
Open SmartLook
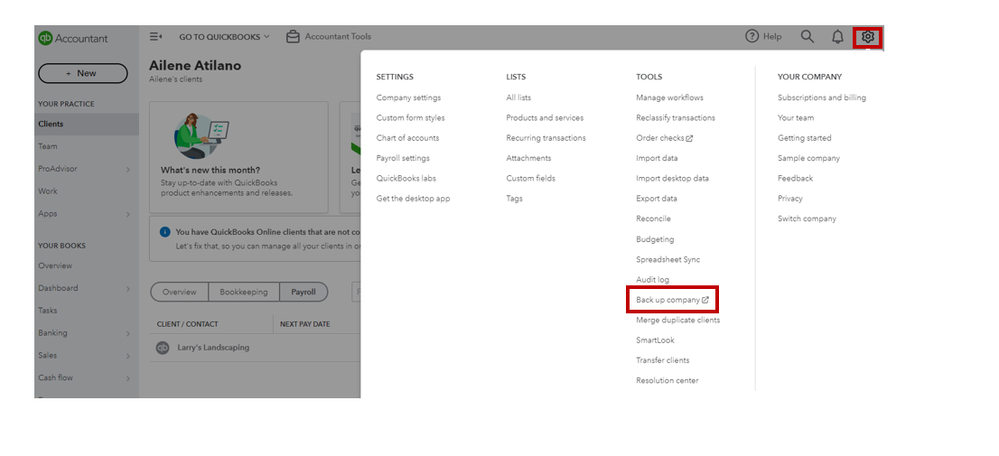655,341
